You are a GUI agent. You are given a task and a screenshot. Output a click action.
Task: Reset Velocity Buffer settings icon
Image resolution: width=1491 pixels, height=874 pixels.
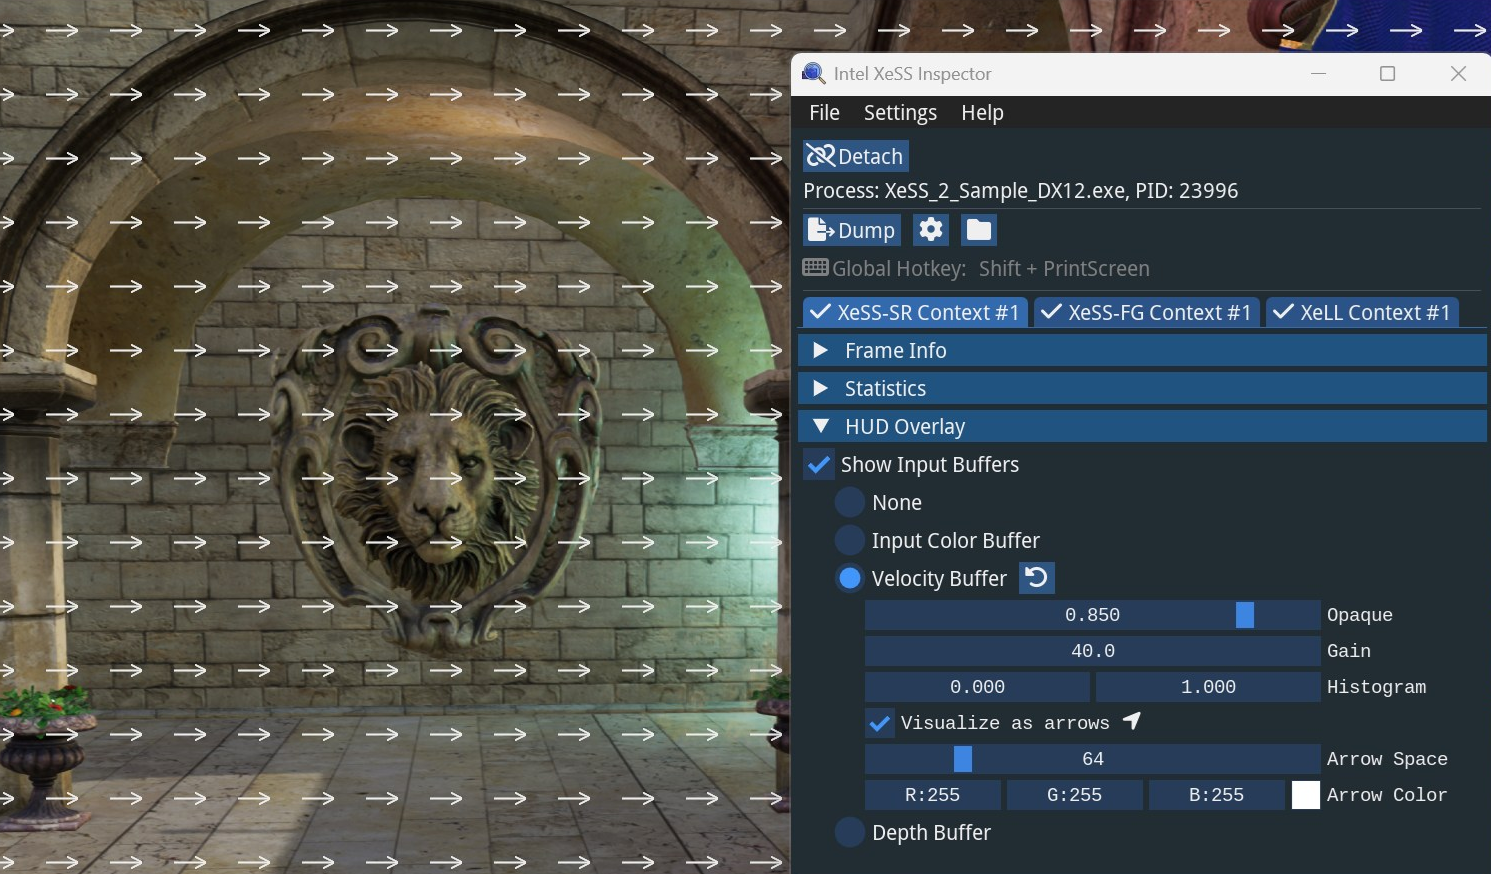(1037, 578)
